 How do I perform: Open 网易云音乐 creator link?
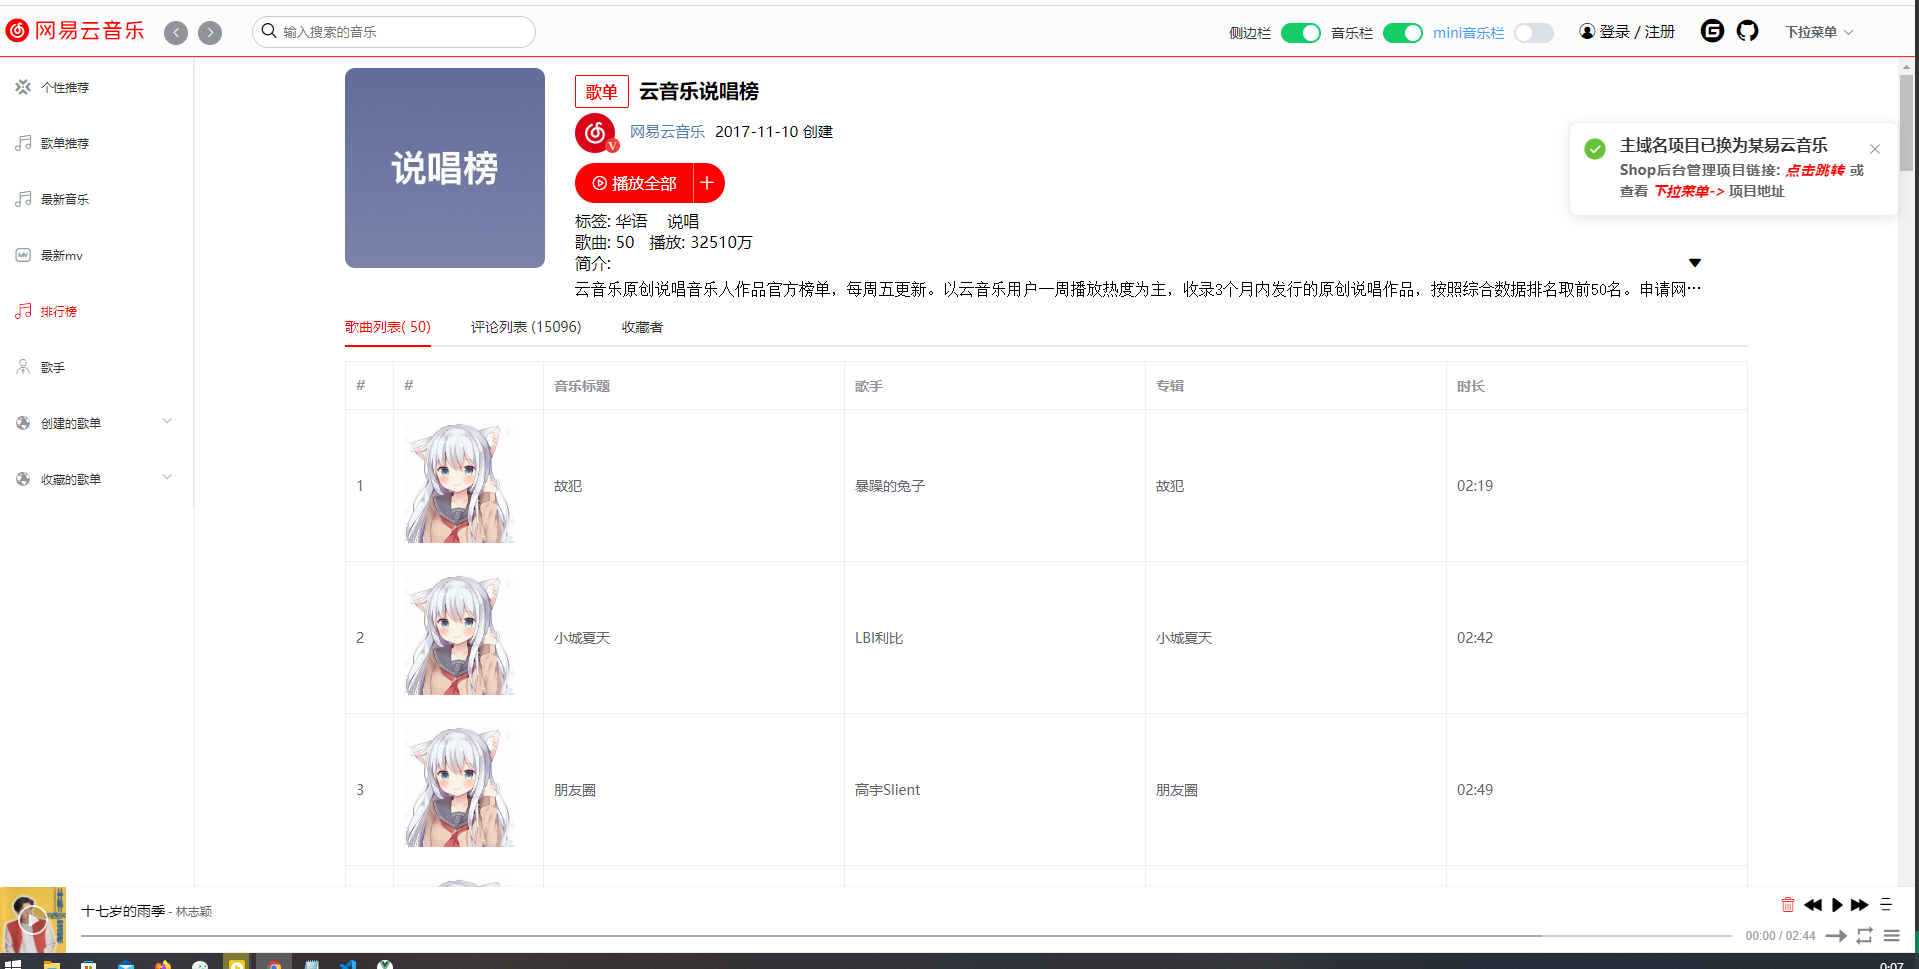coord(667,132)
